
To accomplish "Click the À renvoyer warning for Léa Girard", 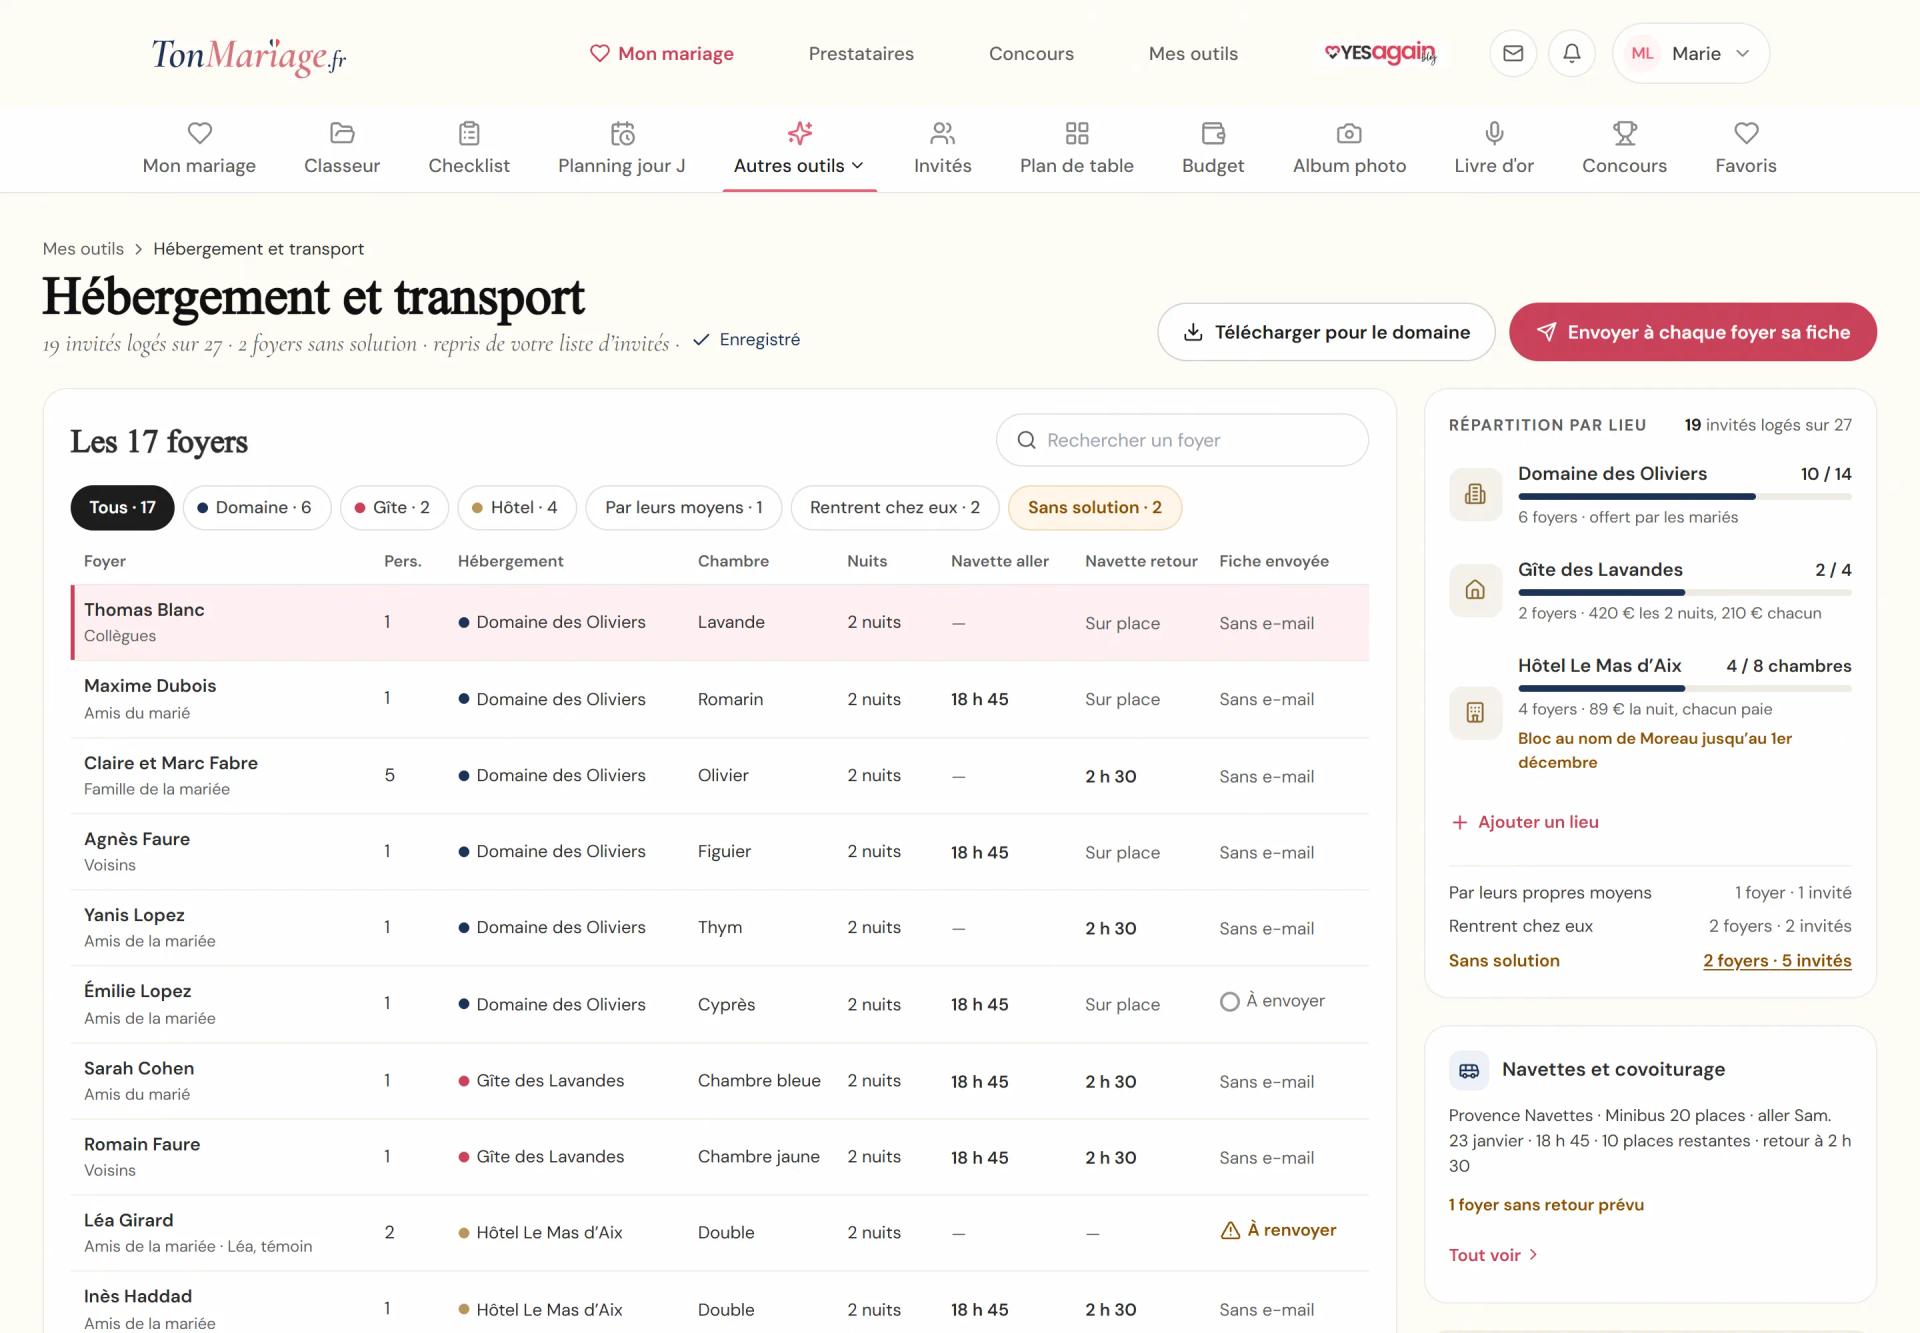I will (x=1279, y=1230).
